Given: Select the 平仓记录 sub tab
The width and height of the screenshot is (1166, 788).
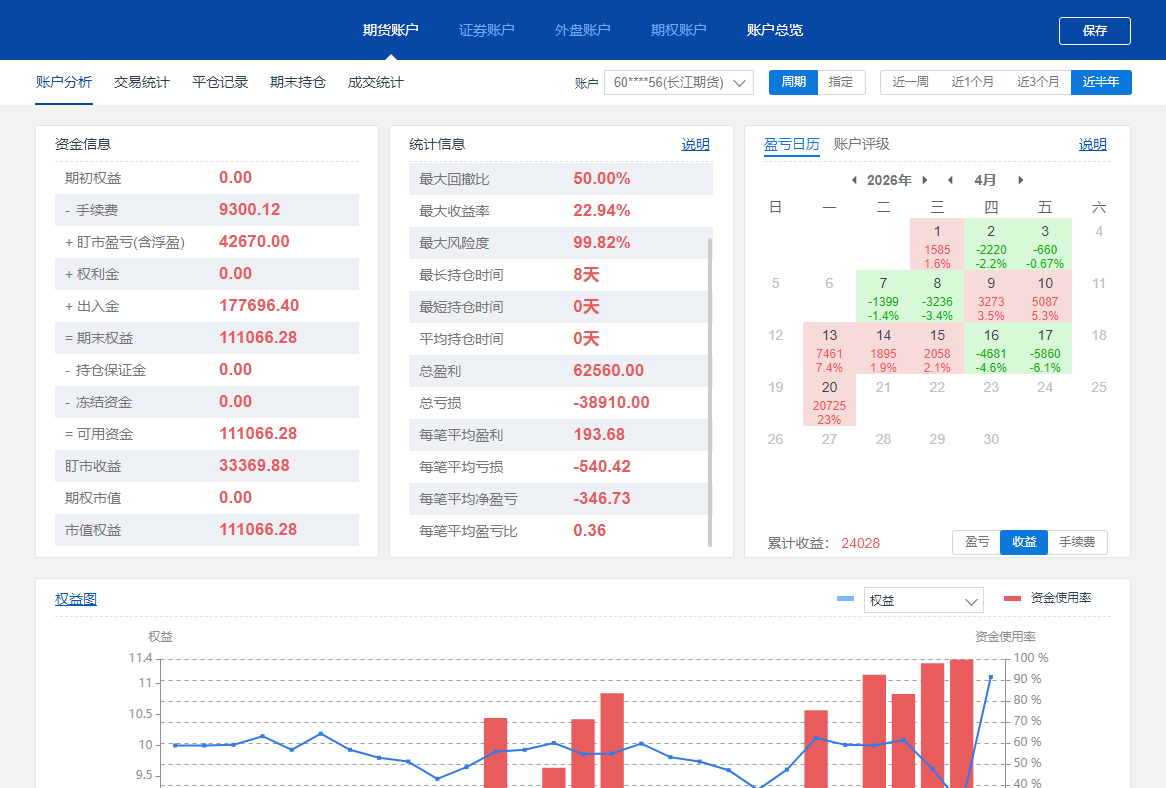Looking at the screenshot, I should point(220,82).
